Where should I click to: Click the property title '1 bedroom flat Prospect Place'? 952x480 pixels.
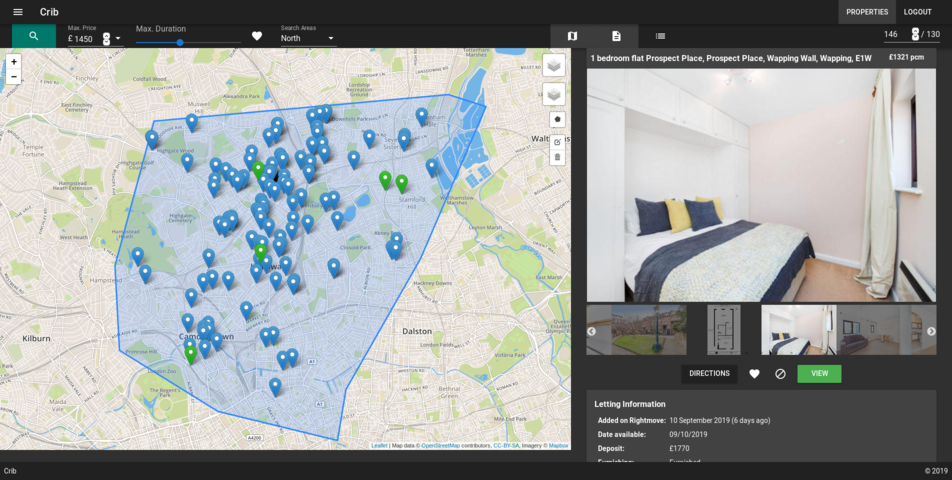tap(730, 58)
